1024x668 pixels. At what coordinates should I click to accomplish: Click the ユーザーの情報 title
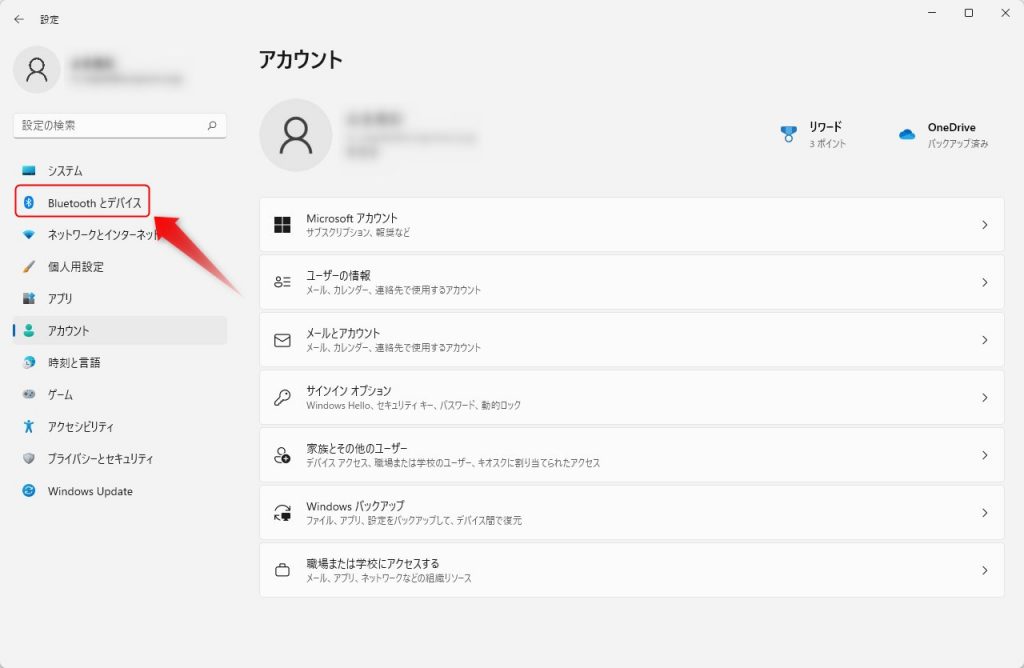pos(338,276)
